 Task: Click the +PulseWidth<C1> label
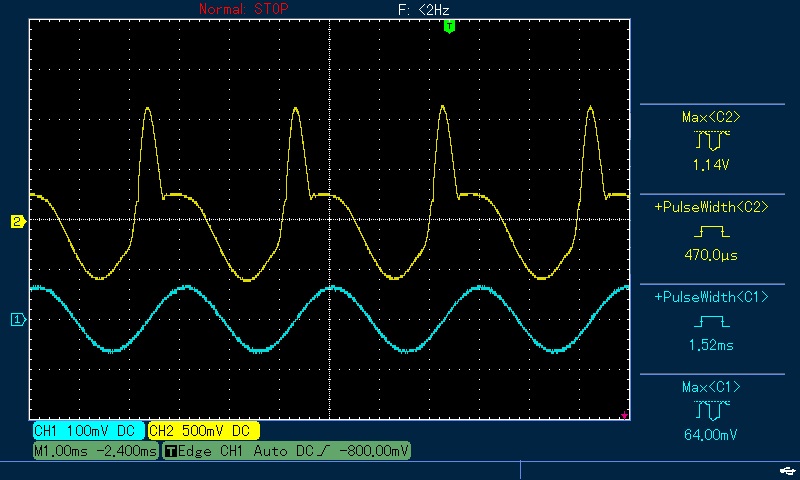(x=711, y=297)
